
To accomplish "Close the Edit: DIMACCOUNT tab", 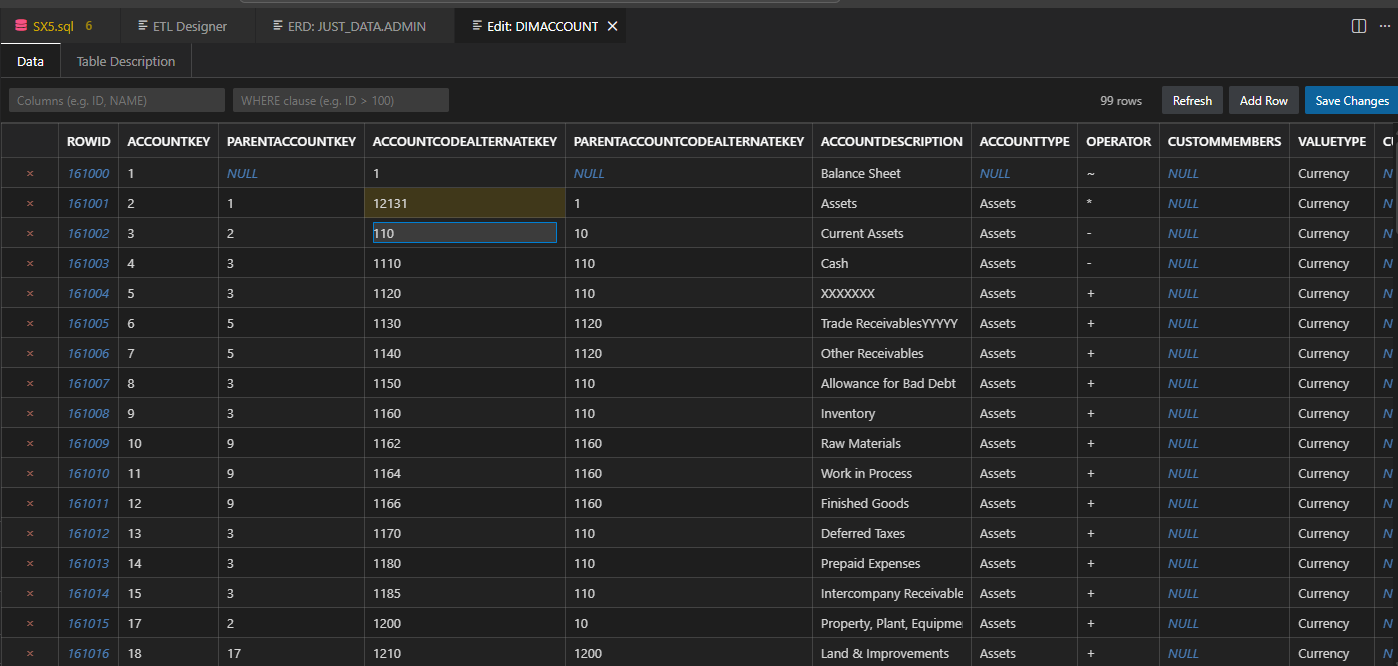I will pyautogui.click(x=612, y=26).
